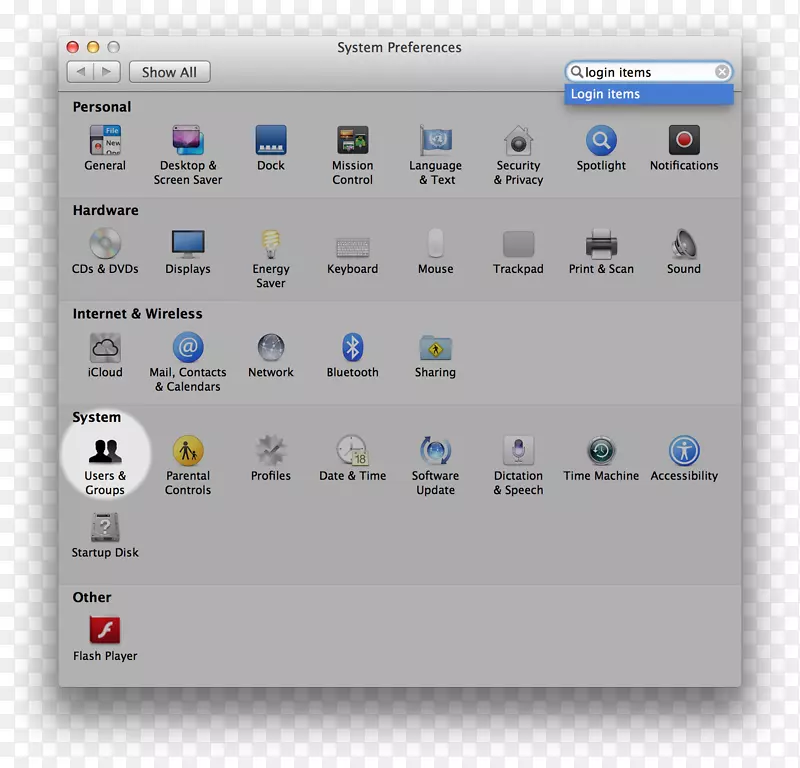
Task: Clear the search field with the x button
Action: coord(722,71)
